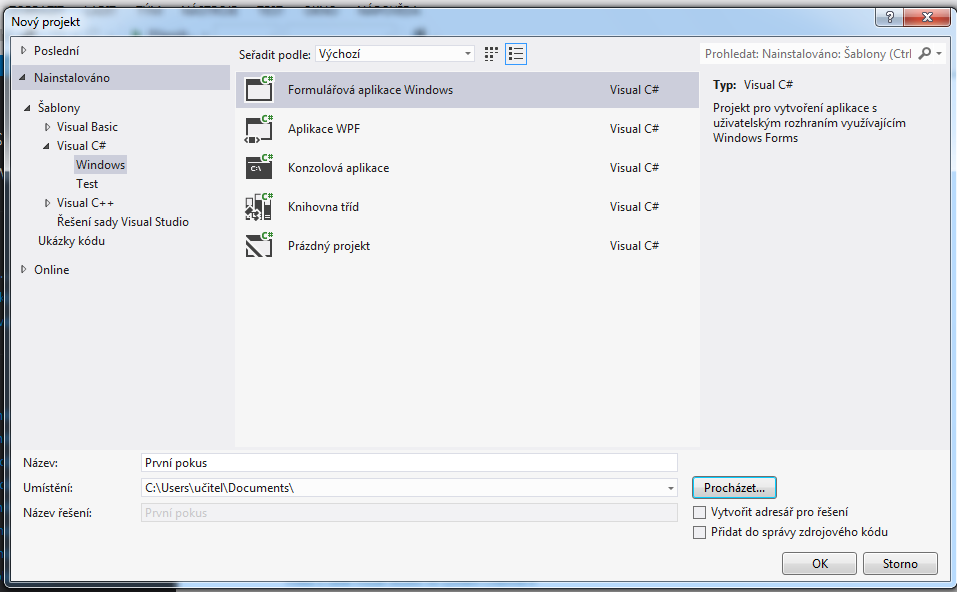Expand the Visual Basic node

point(47,127)
